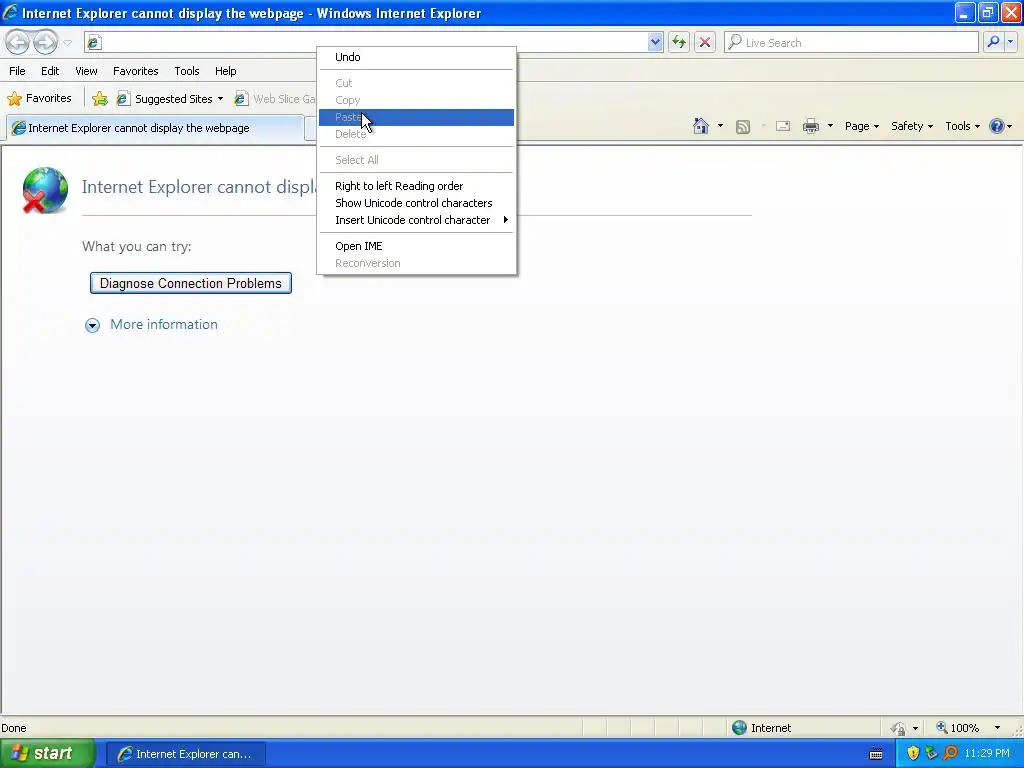This screenshot has width=1024, height=768.
Task: Expand the address bar URL dropdown
Action: tap(655, 42)
